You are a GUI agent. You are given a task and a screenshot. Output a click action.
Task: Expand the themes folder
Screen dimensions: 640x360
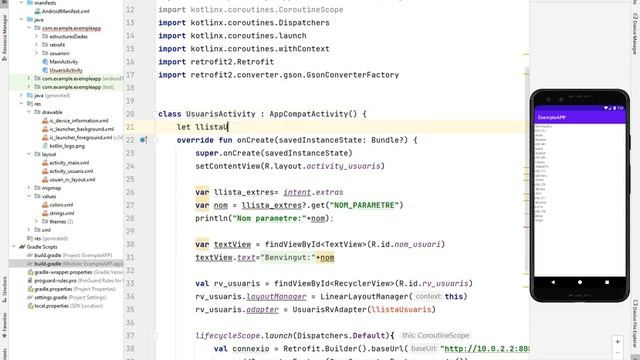[37, 222]
